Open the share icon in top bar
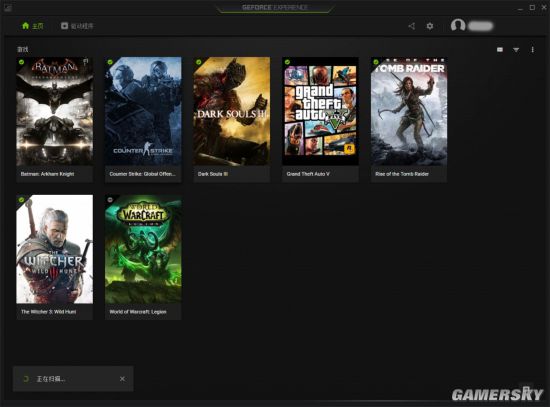 411,26
